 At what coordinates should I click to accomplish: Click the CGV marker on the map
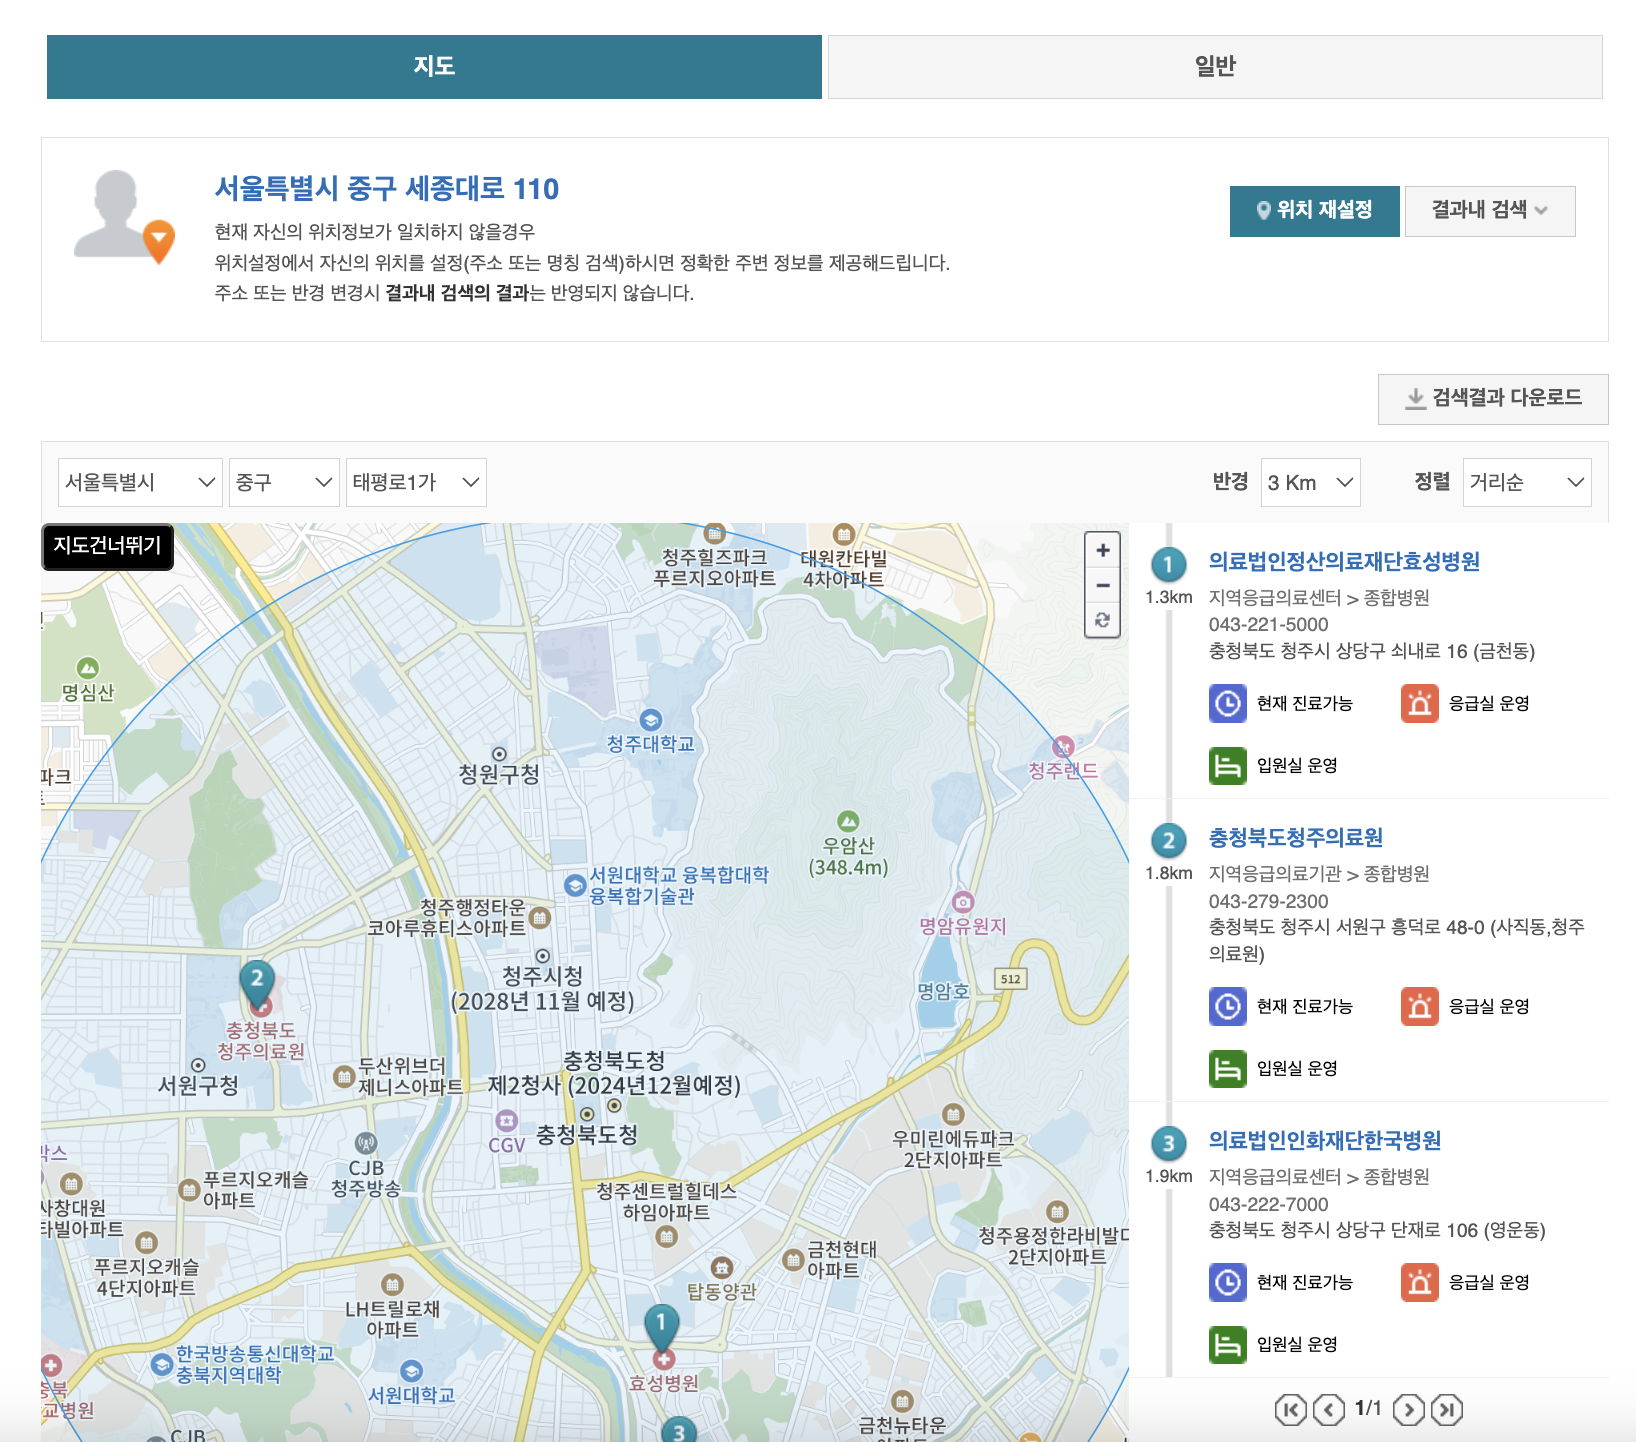(x=507, y=1120)
